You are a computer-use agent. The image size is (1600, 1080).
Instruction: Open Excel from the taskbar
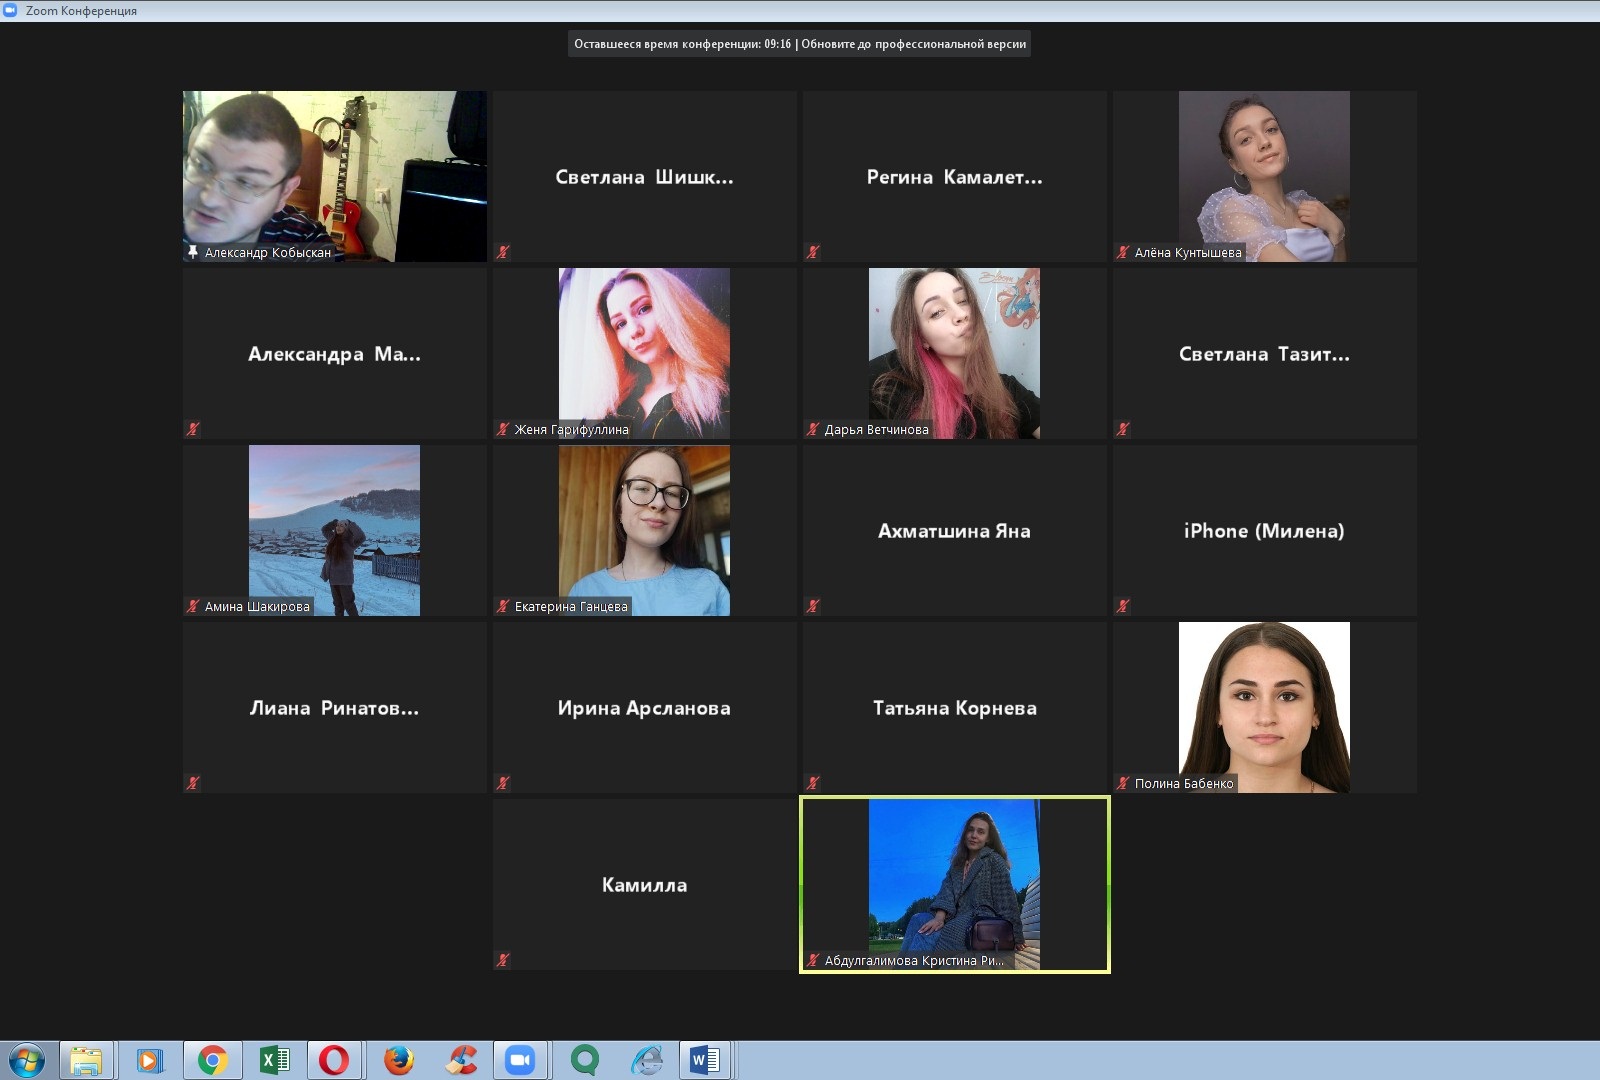pos(274,1060)
